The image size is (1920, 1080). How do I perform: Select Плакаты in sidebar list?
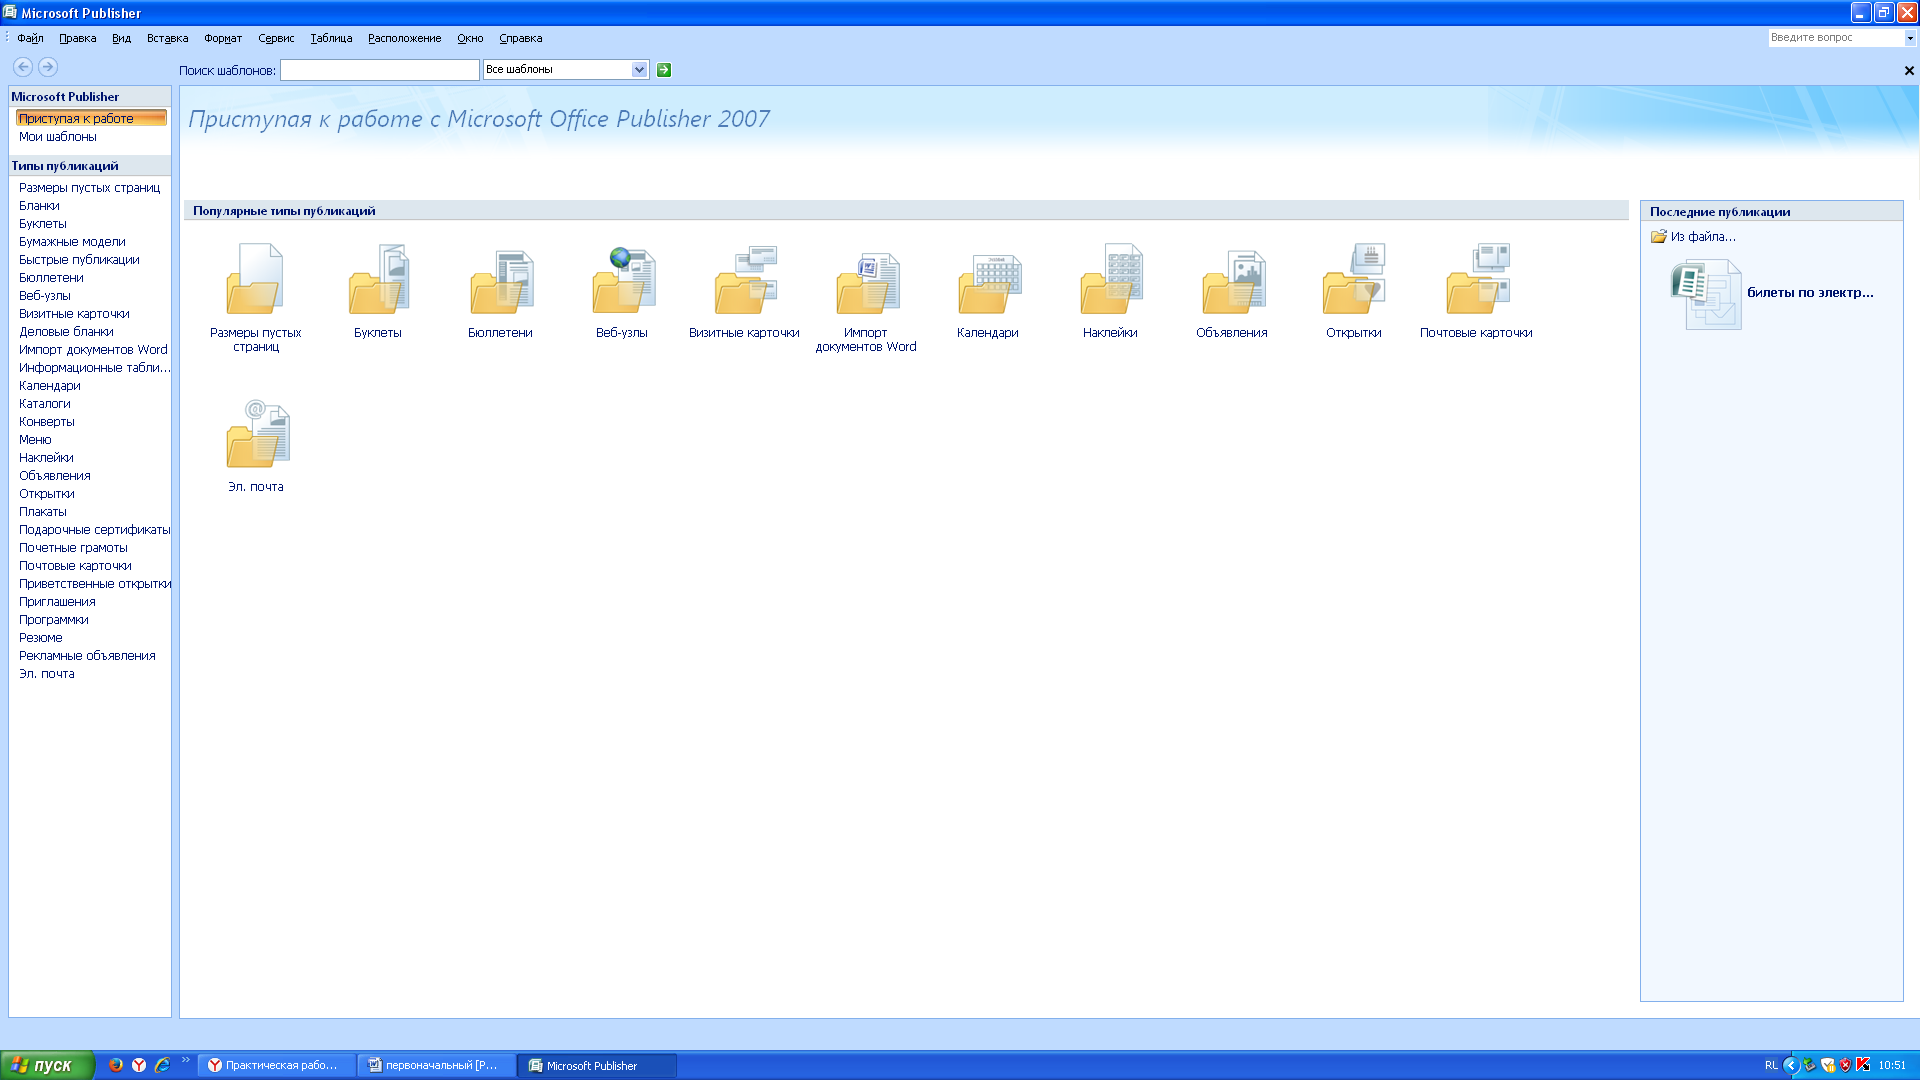coord(43,512)
